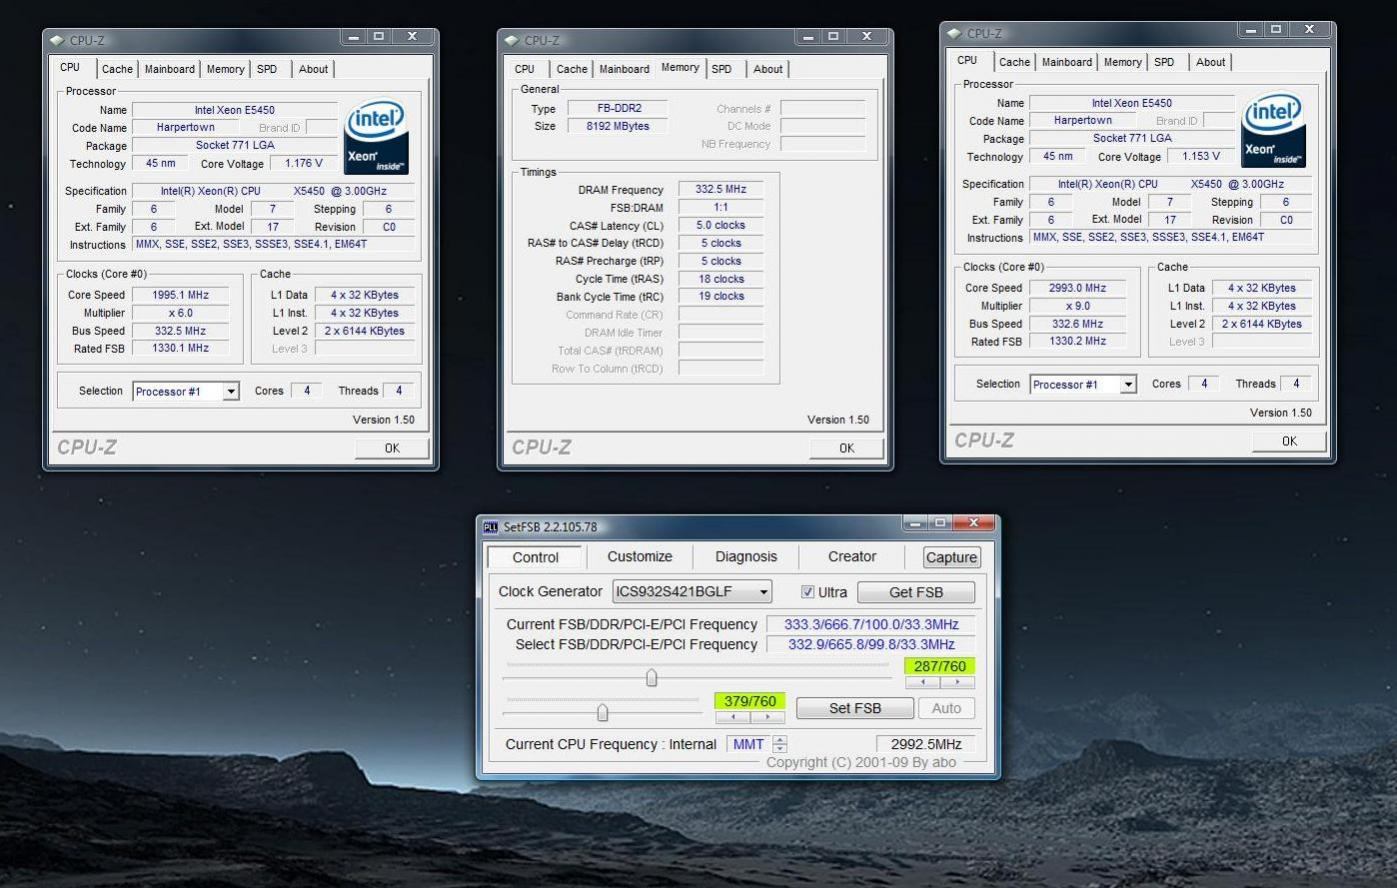This screenshot has width=1397, height=888.
Task: Open About tab in left CPU-Z window
Action: click(313, 69)
